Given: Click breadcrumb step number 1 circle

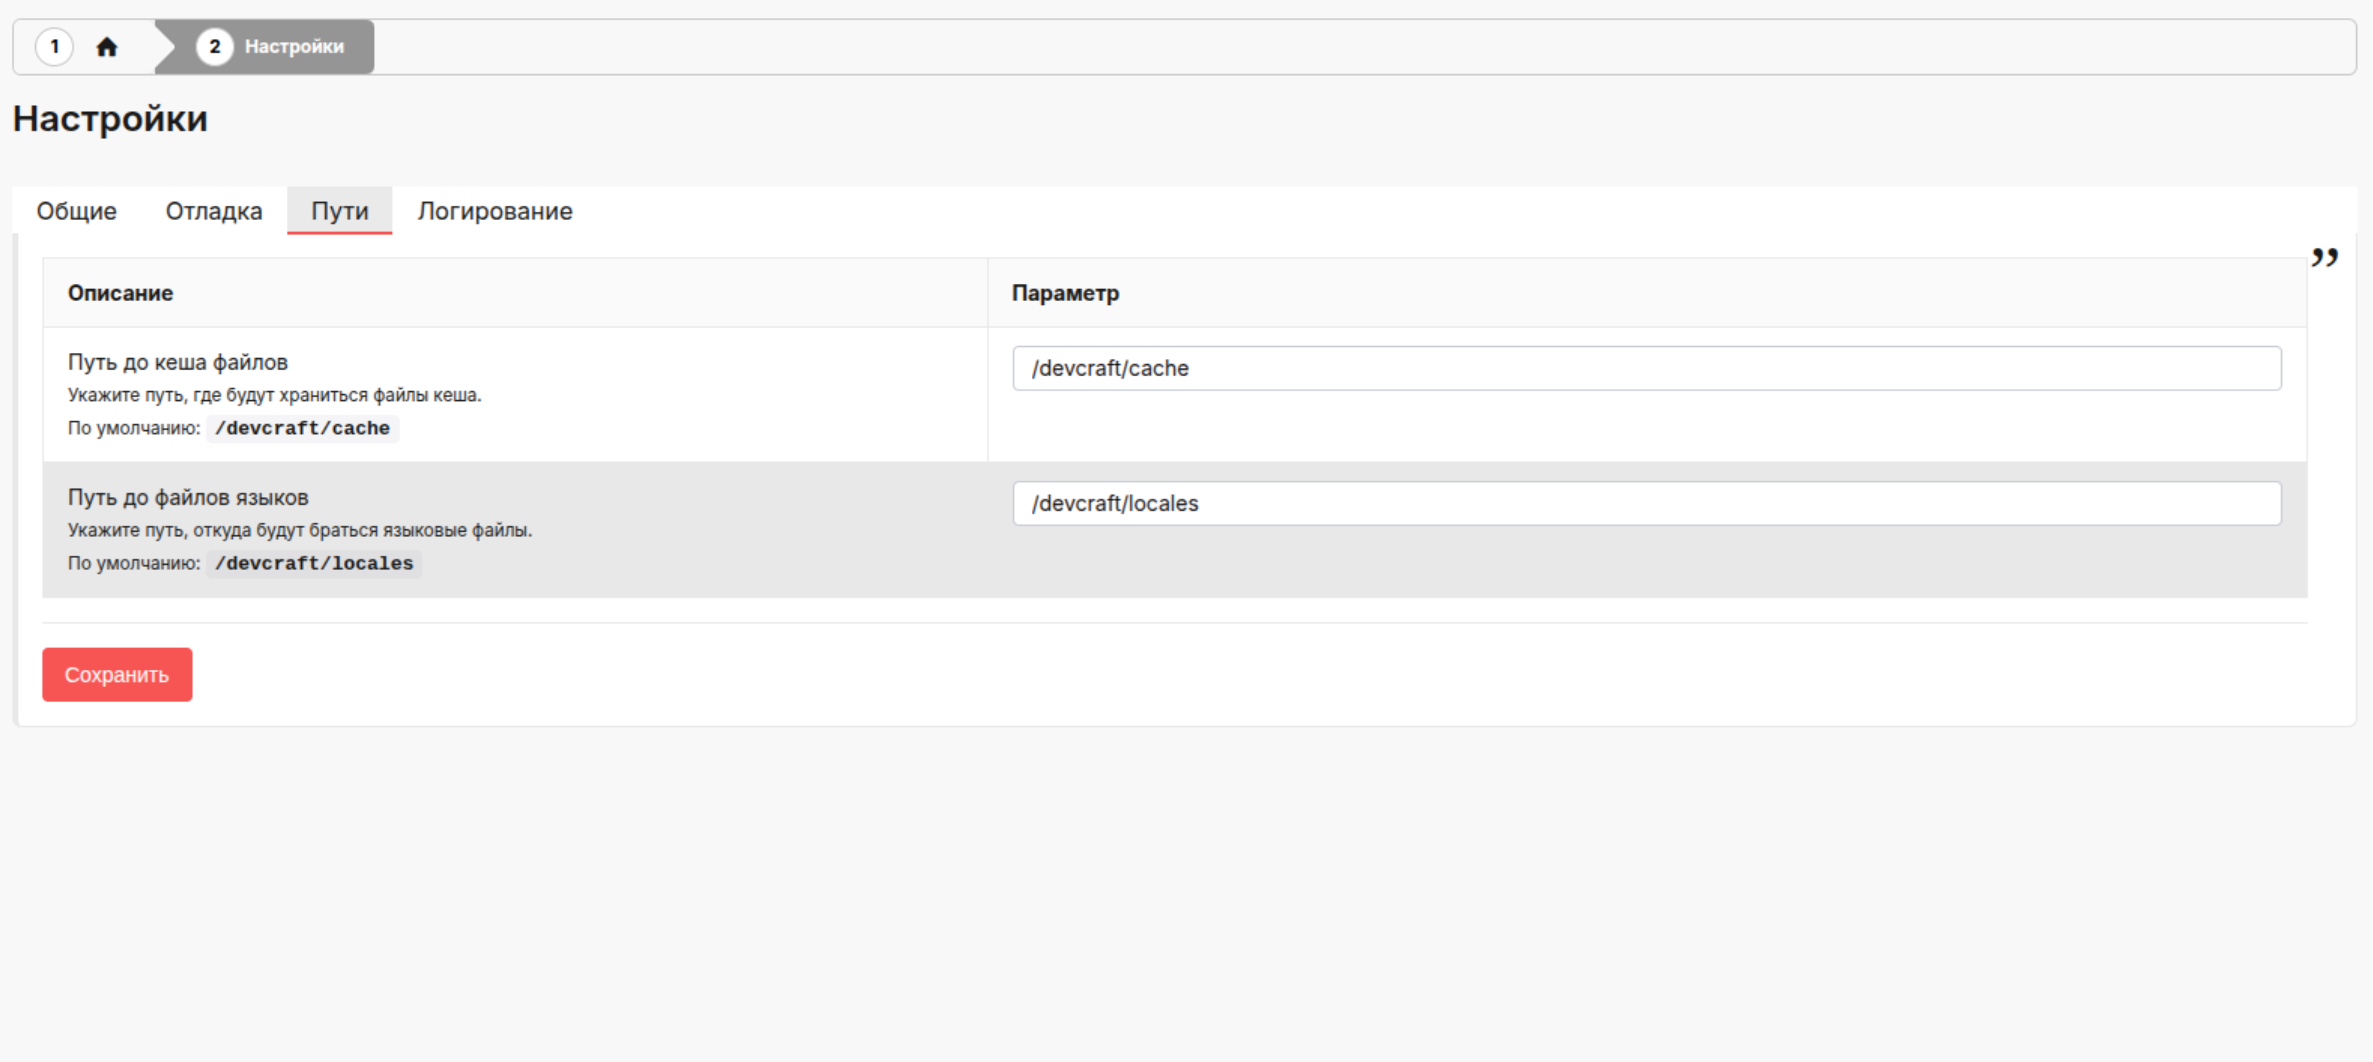Looking at the screenshot, I should 54,47.
